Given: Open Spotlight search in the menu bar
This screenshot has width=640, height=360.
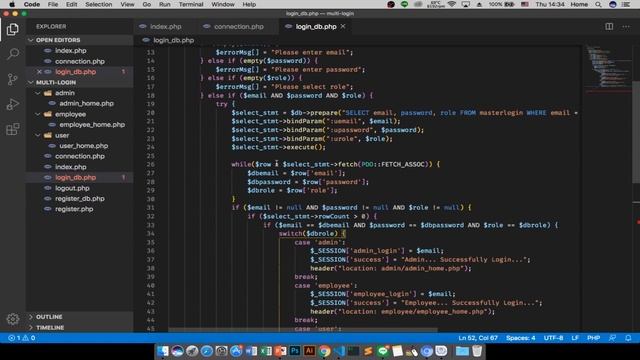Looking at the screenshot, I should 598,4.
